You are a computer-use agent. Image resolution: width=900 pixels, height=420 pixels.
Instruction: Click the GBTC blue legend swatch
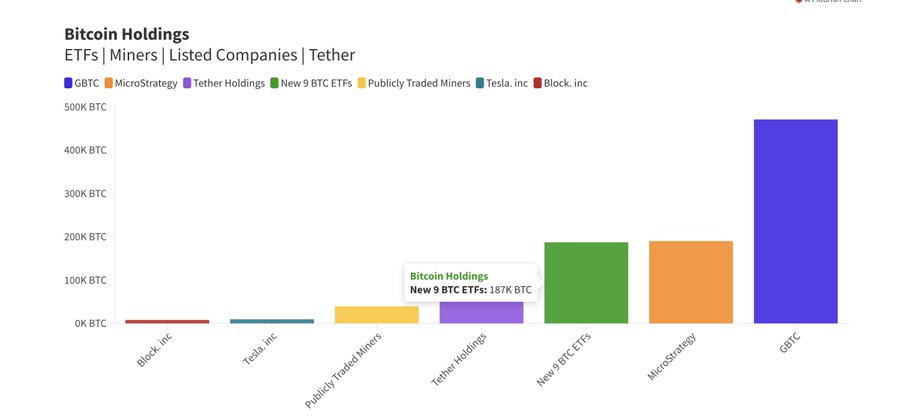pos(68,83)
